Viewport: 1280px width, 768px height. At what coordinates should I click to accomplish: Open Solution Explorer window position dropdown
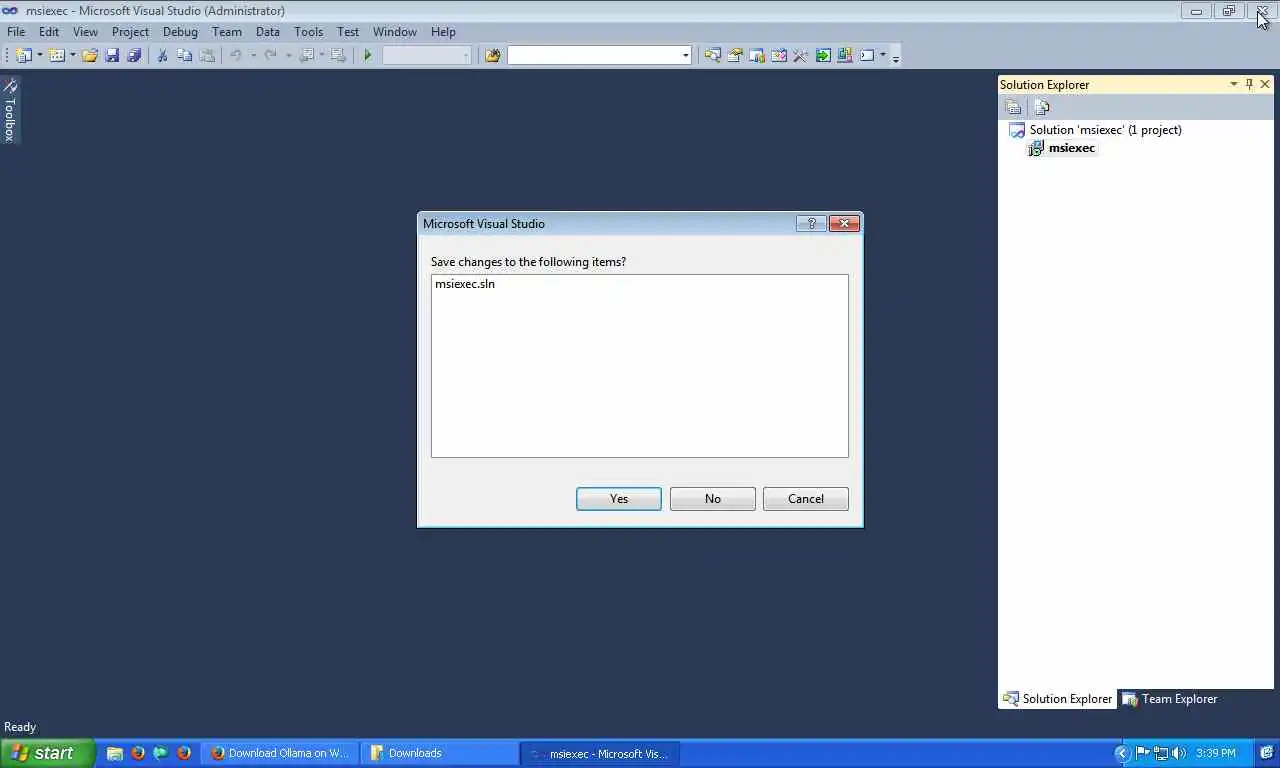coord(1233,84)
